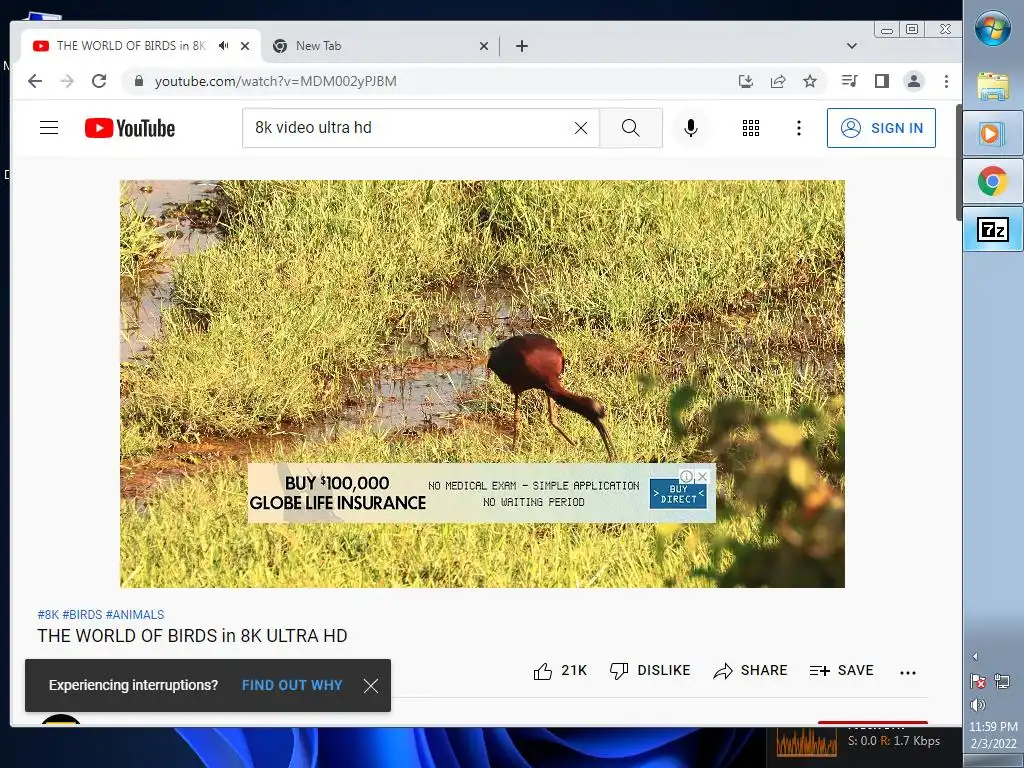Open 7-Zip from the taskbar
This screenshot has height=768, width=1024.
(993, 229)
